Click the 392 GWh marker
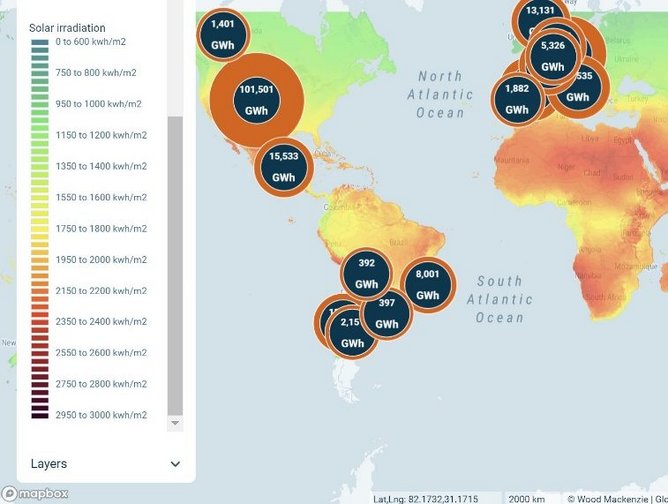 [x=366, y=274]
